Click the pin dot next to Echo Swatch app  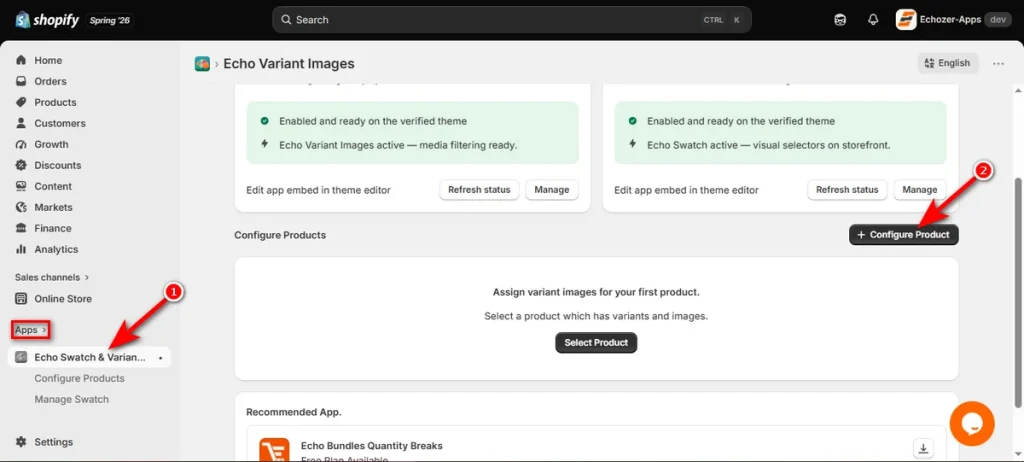(161, 358)
